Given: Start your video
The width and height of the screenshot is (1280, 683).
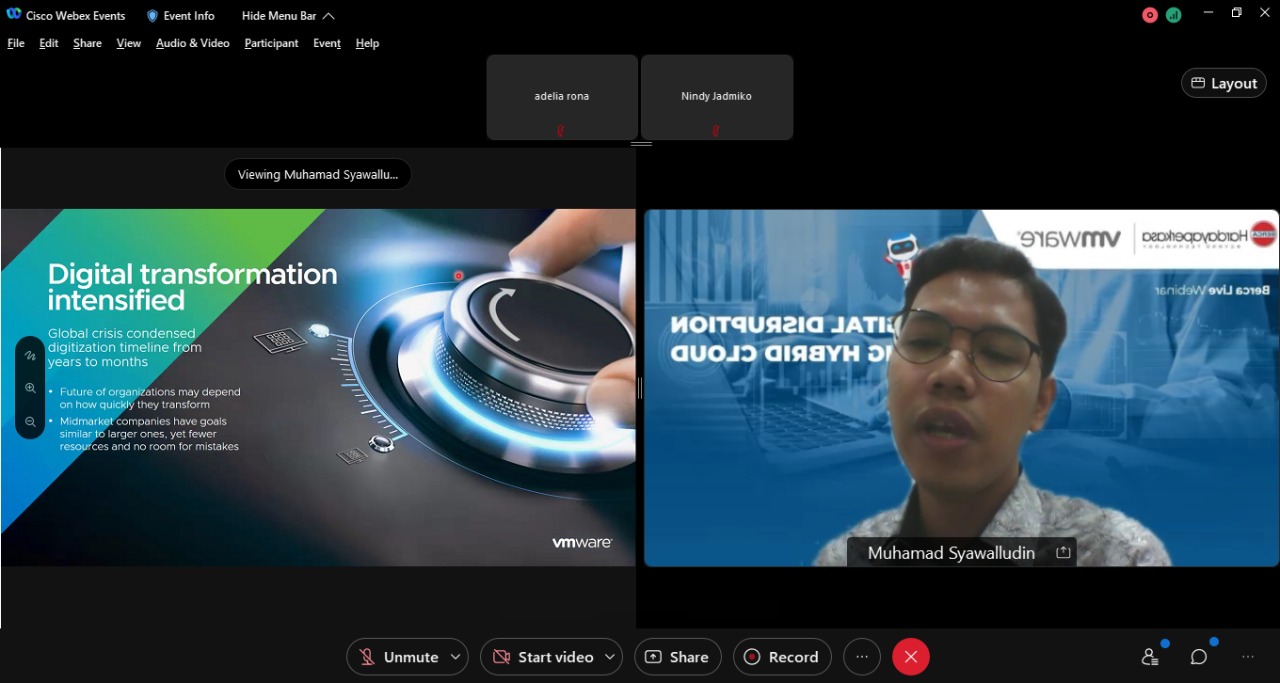Looking at the screenshot, I should [x=544, y=657].
